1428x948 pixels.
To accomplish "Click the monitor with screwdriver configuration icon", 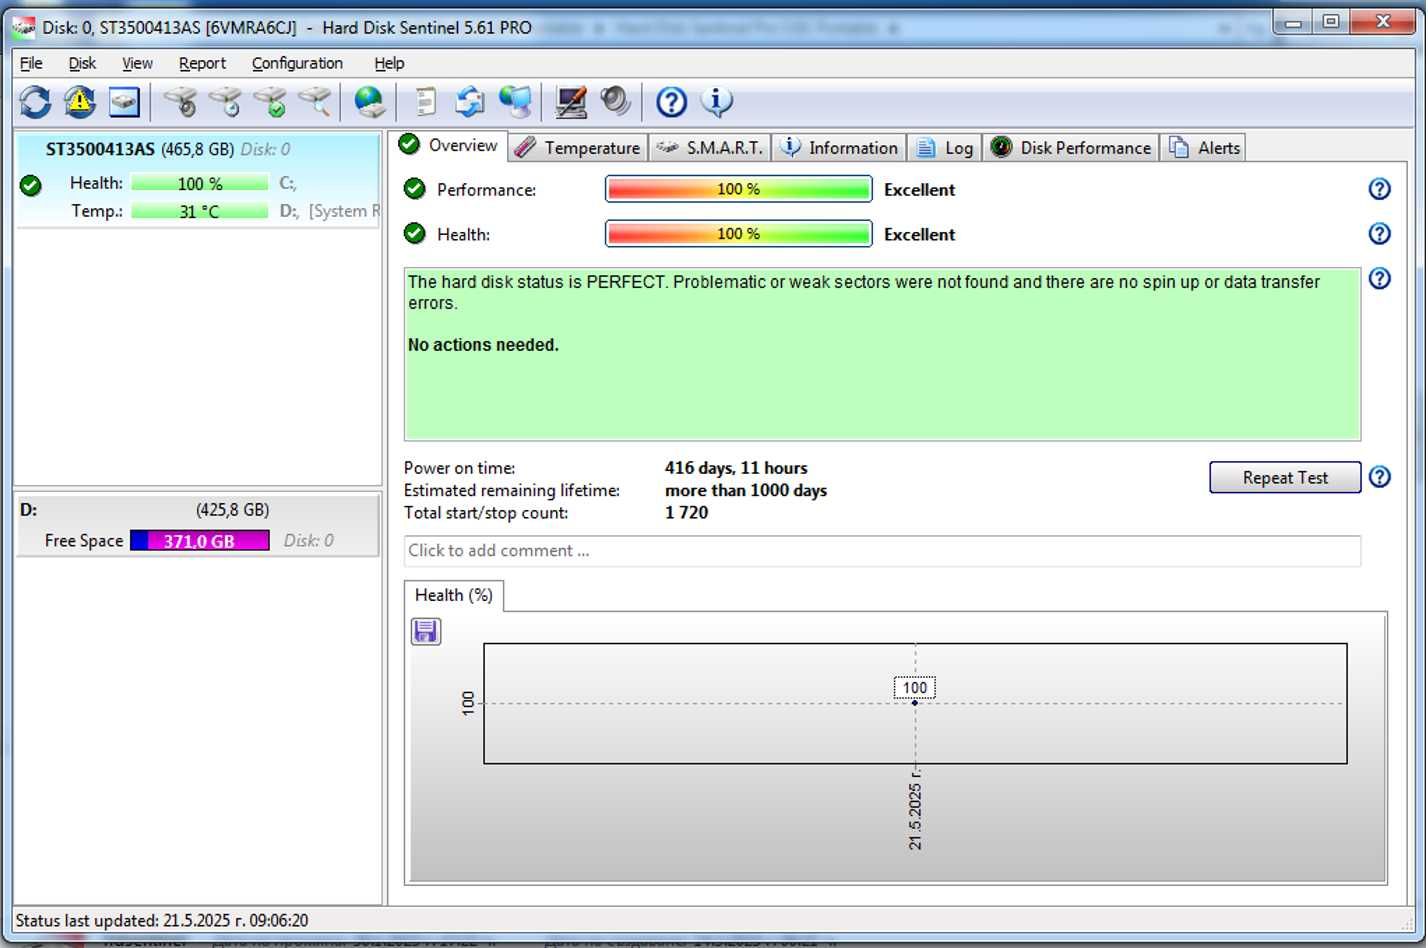I will 571,102.
